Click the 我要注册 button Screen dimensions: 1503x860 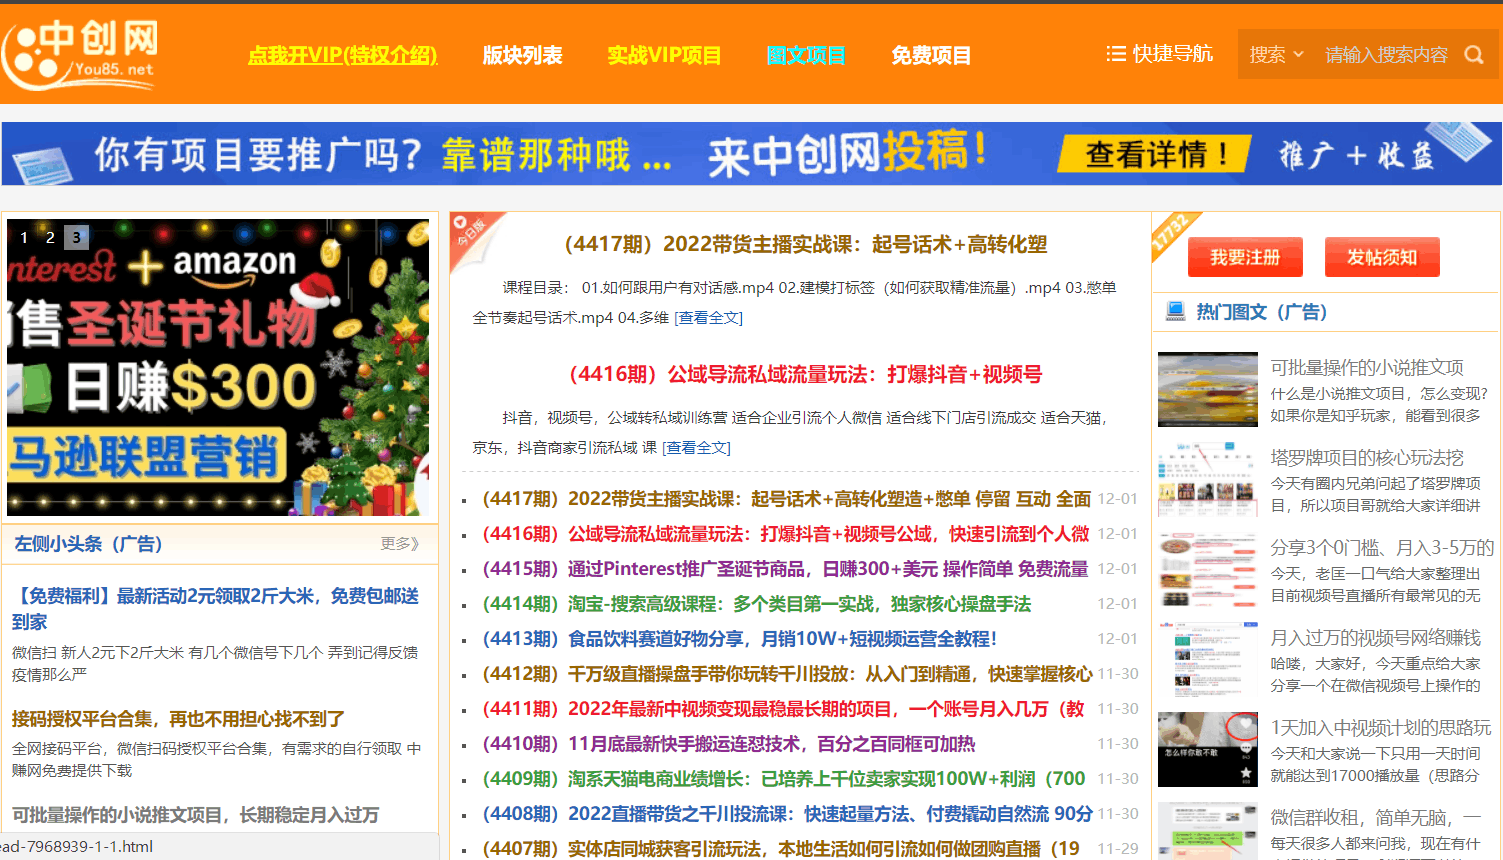point(1245,257)
